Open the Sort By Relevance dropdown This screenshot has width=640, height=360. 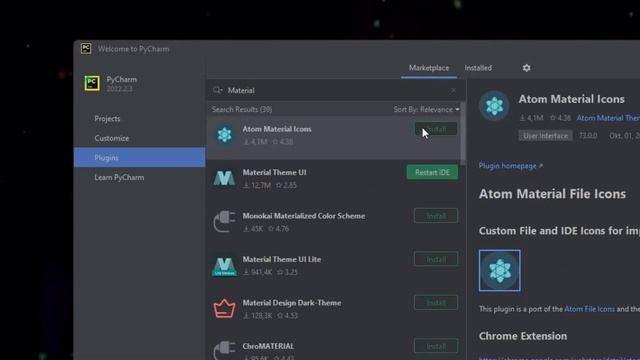[x=426, y=109]
